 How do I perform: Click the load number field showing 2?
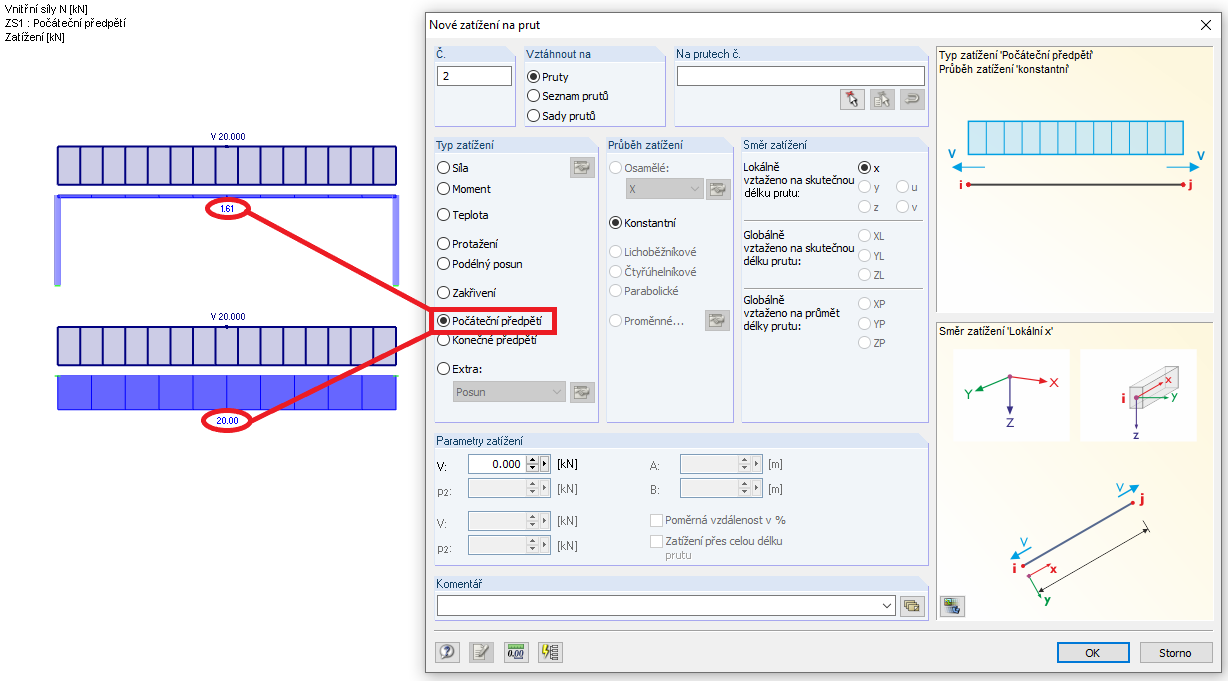tap(474, 76)
